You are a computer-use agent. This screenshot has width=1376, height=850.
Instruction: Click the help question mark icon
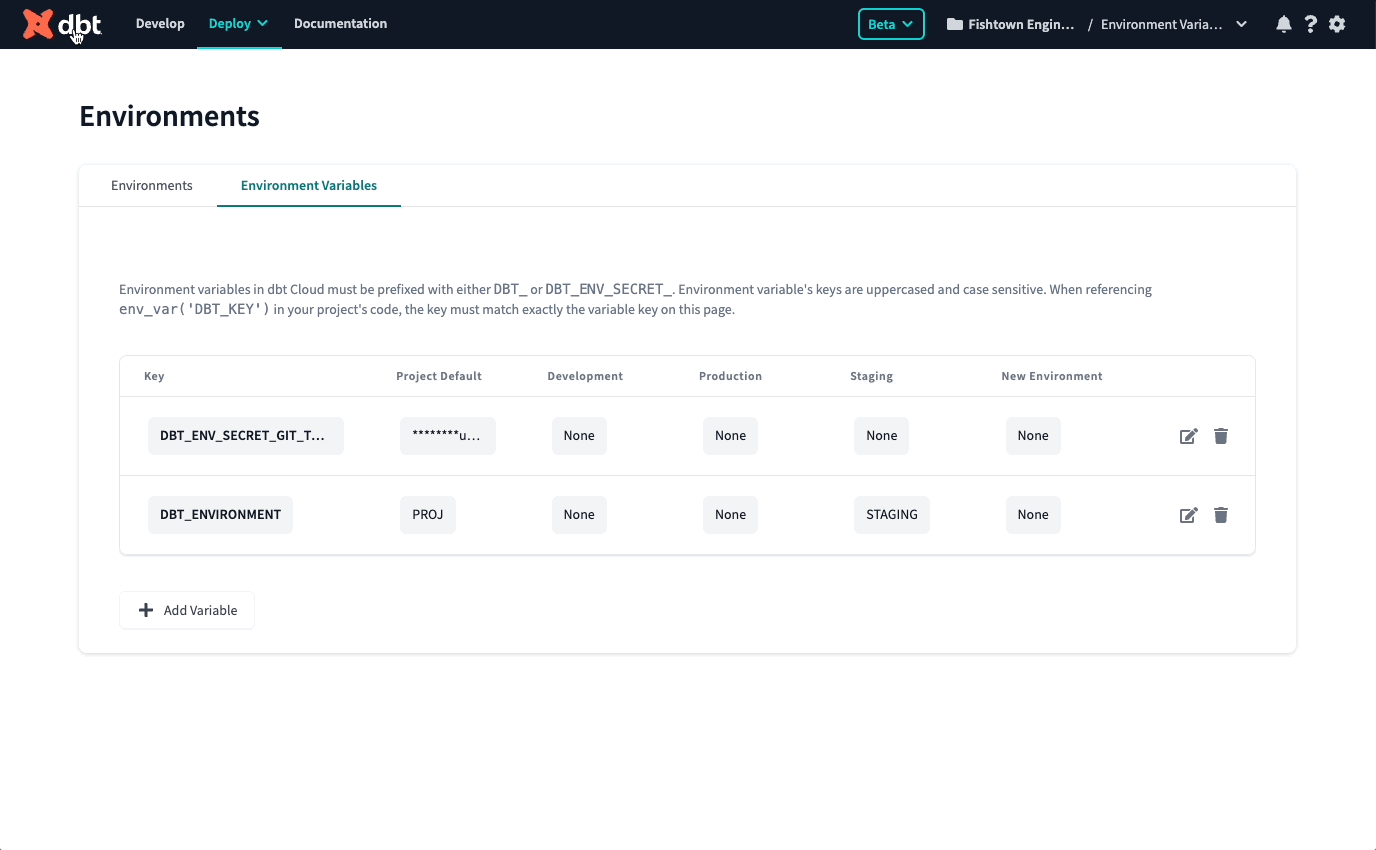pyautogui.click(x=1310, y=23)
